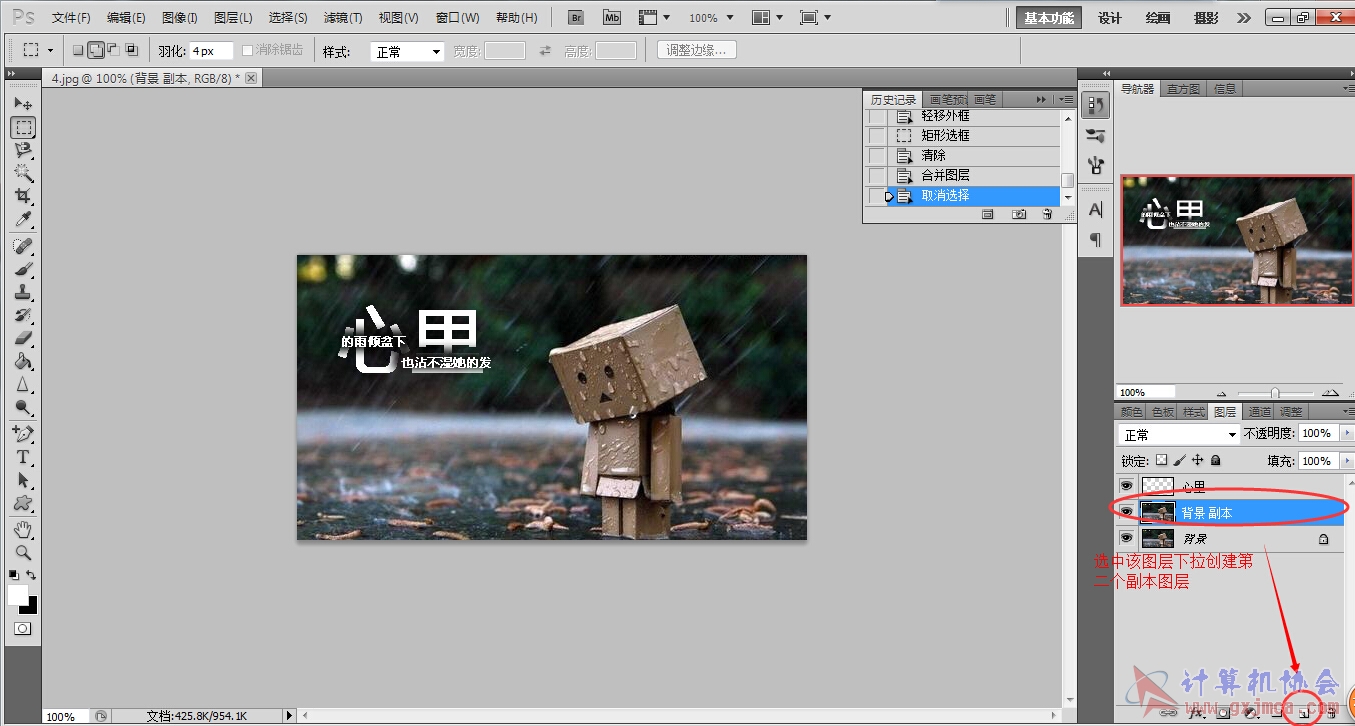This screenshot has width=1355, height=726.
Task: Select the Eyedropper tool
Action: (x=23, y=220)
